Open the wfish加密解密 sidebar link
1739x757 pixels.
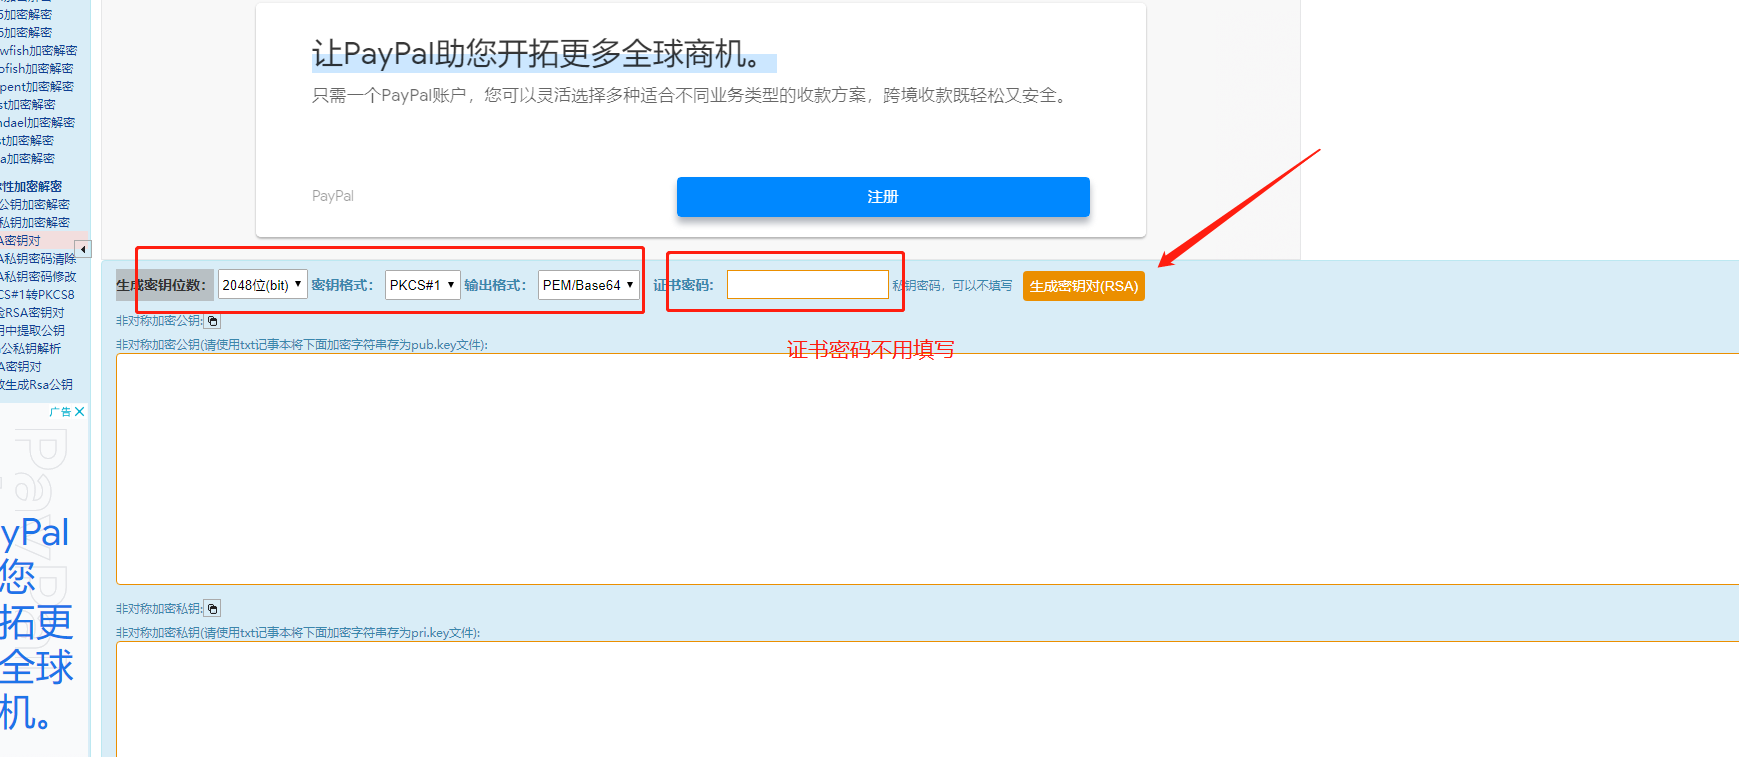pyautogui.click(x=38, y=50)
